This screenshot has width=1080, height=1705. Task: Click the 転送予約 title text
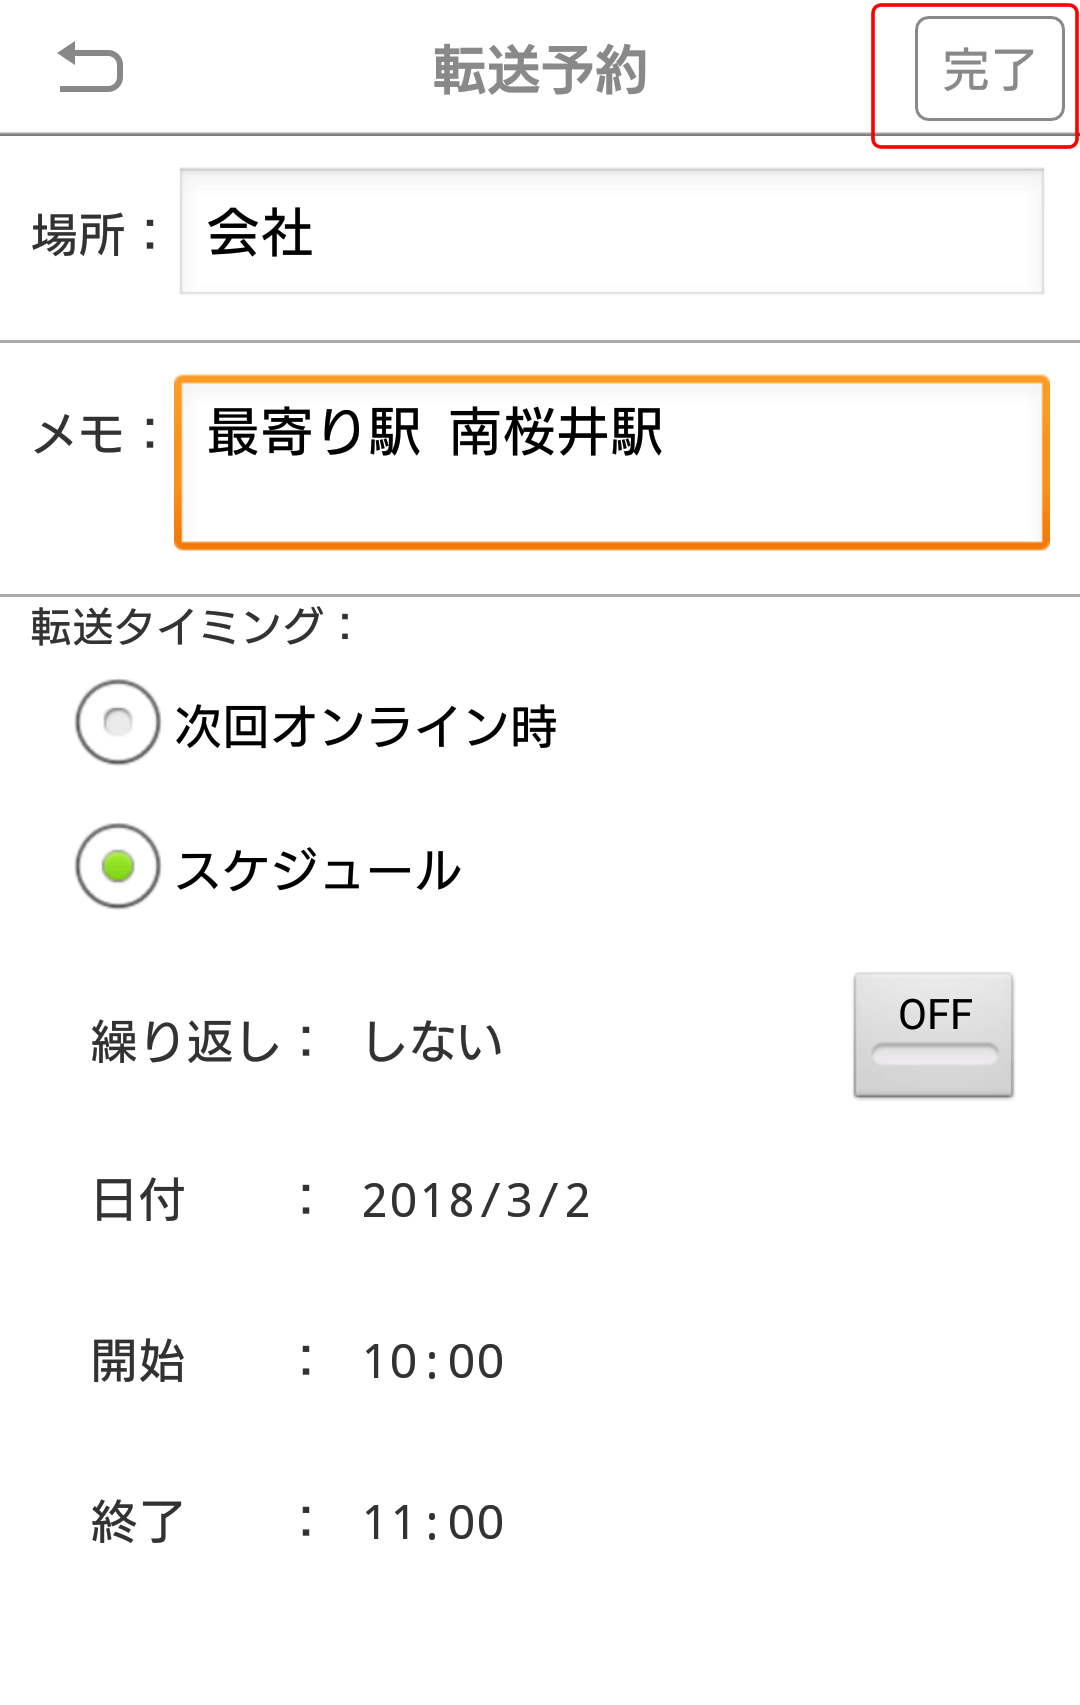pyautogui.click(x=540, y=70)
